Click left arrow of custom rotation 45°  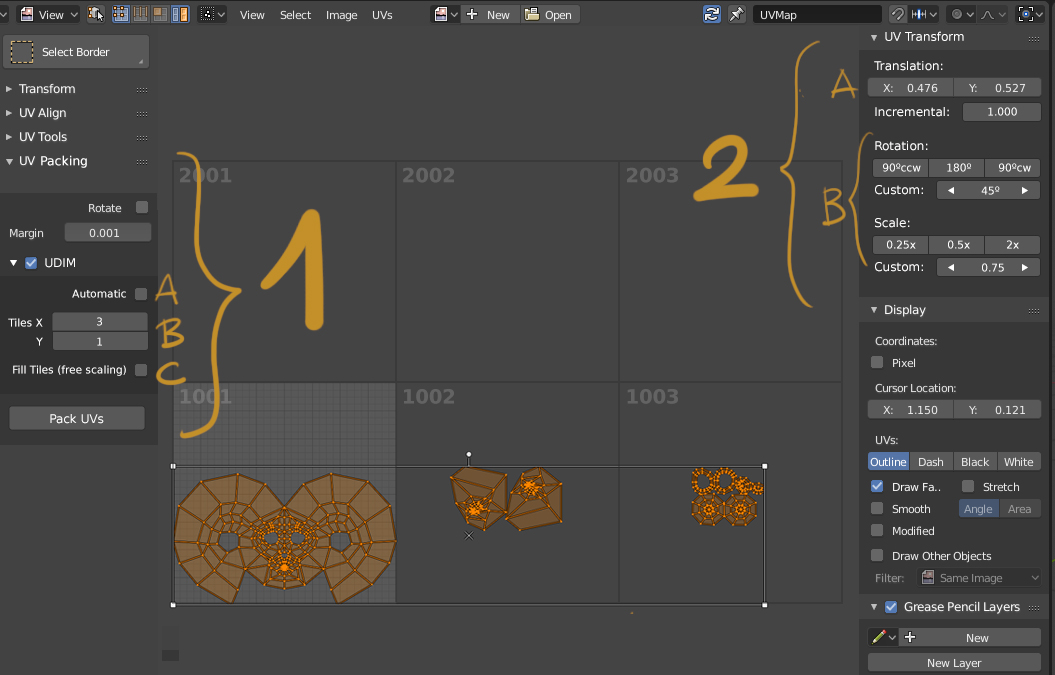click(951, 190)
